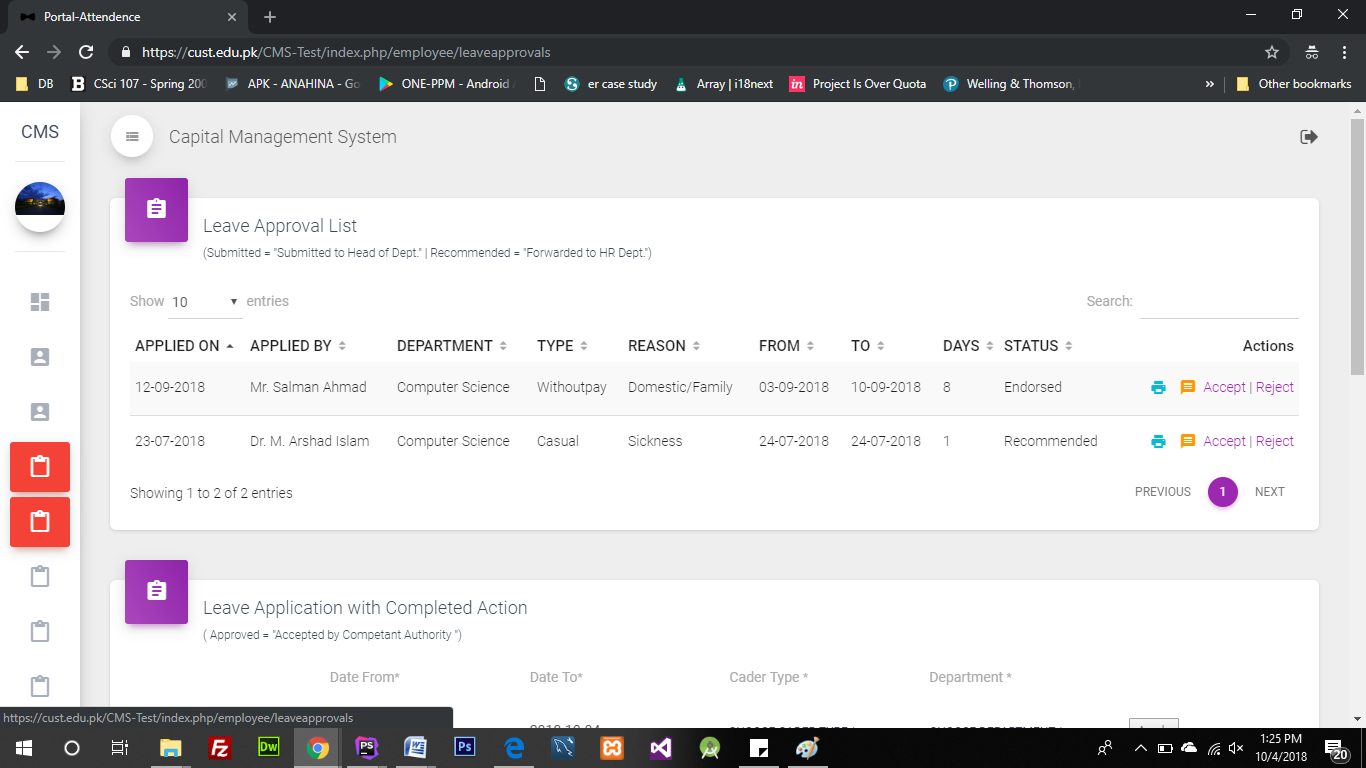Image resolution: width=1366 pixels, height=768 pixels.
Task: Click the logout icon in header
Action: (x=1308, y=137)
